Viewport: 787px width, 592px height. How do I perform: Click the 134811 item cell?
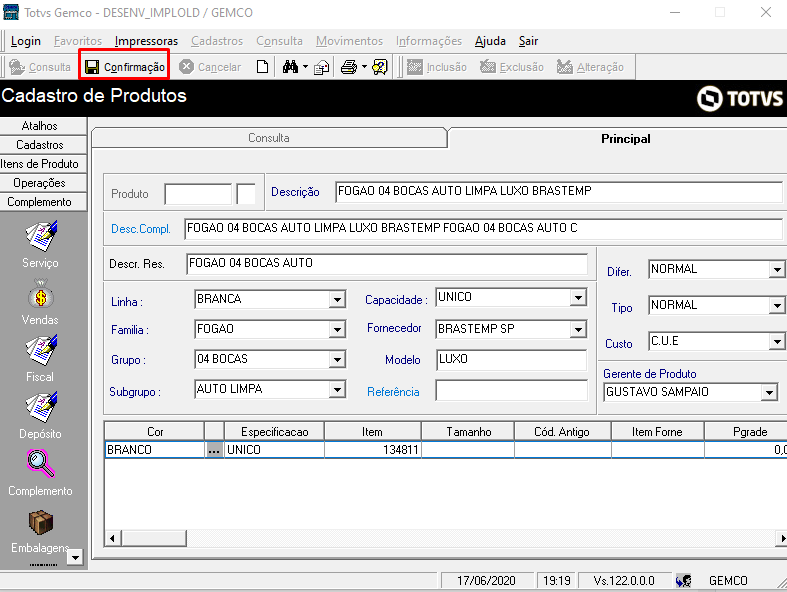pos(372,450)
